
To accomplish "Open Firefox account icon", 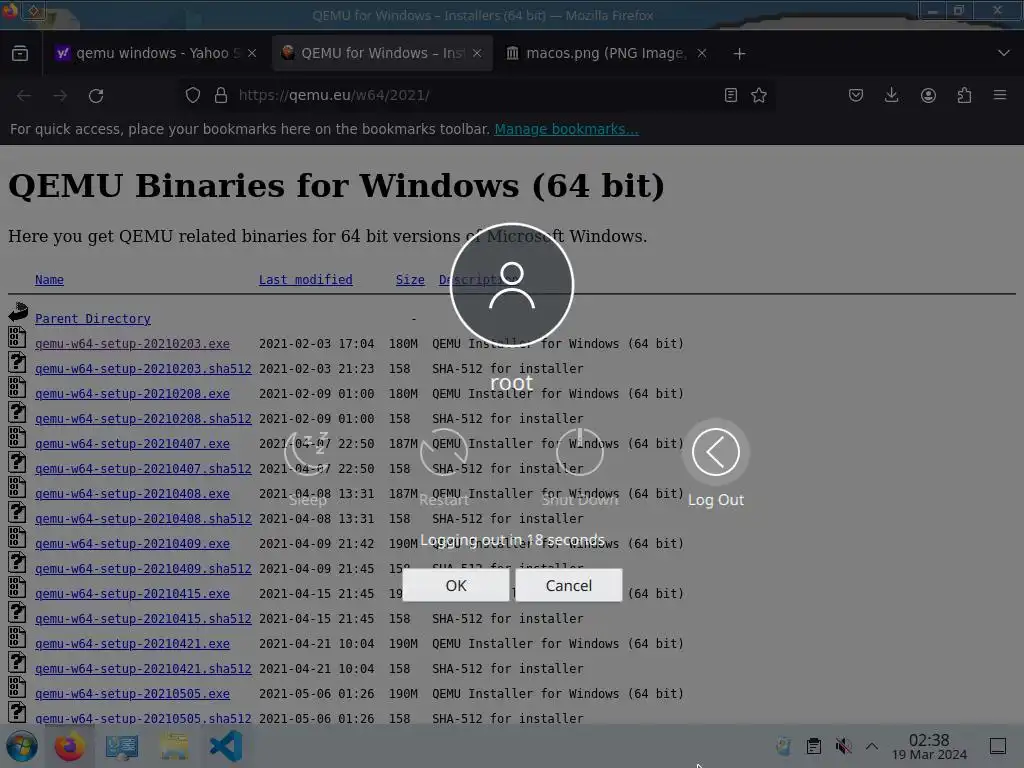I will pyautogui.click(x=928, y=95).
